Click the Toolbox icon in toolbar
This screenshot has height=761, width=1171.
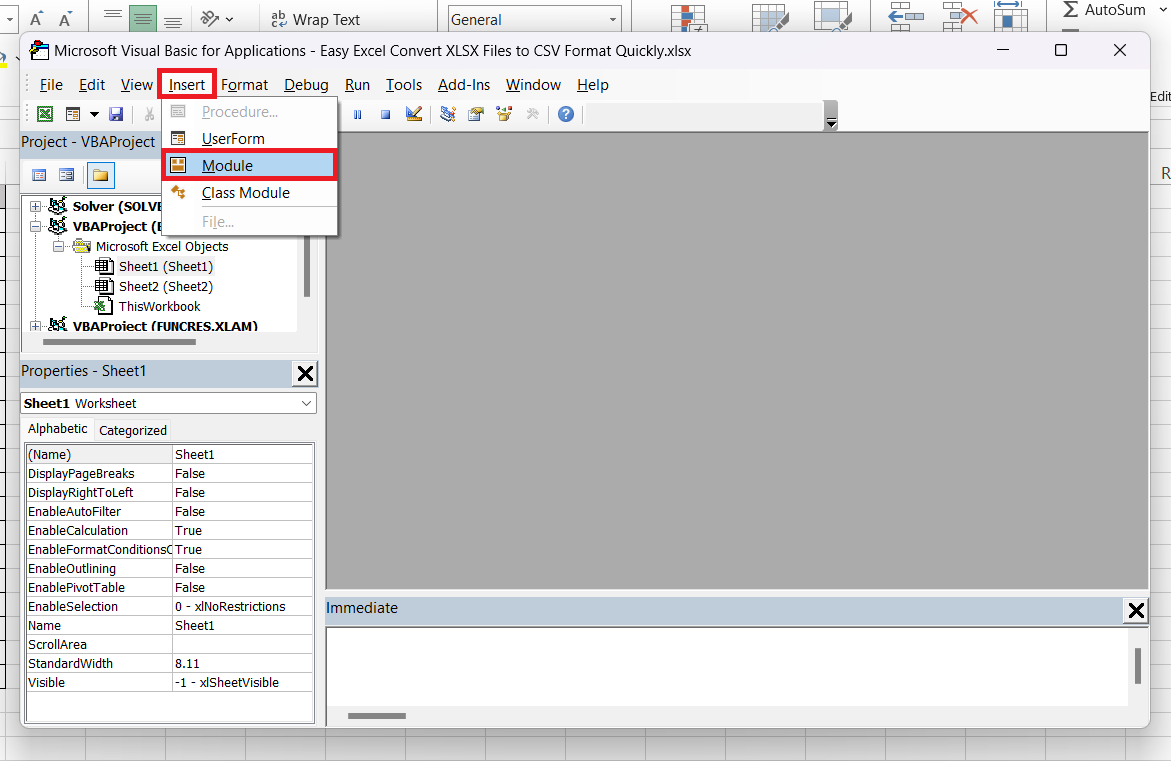click(532, 114)
